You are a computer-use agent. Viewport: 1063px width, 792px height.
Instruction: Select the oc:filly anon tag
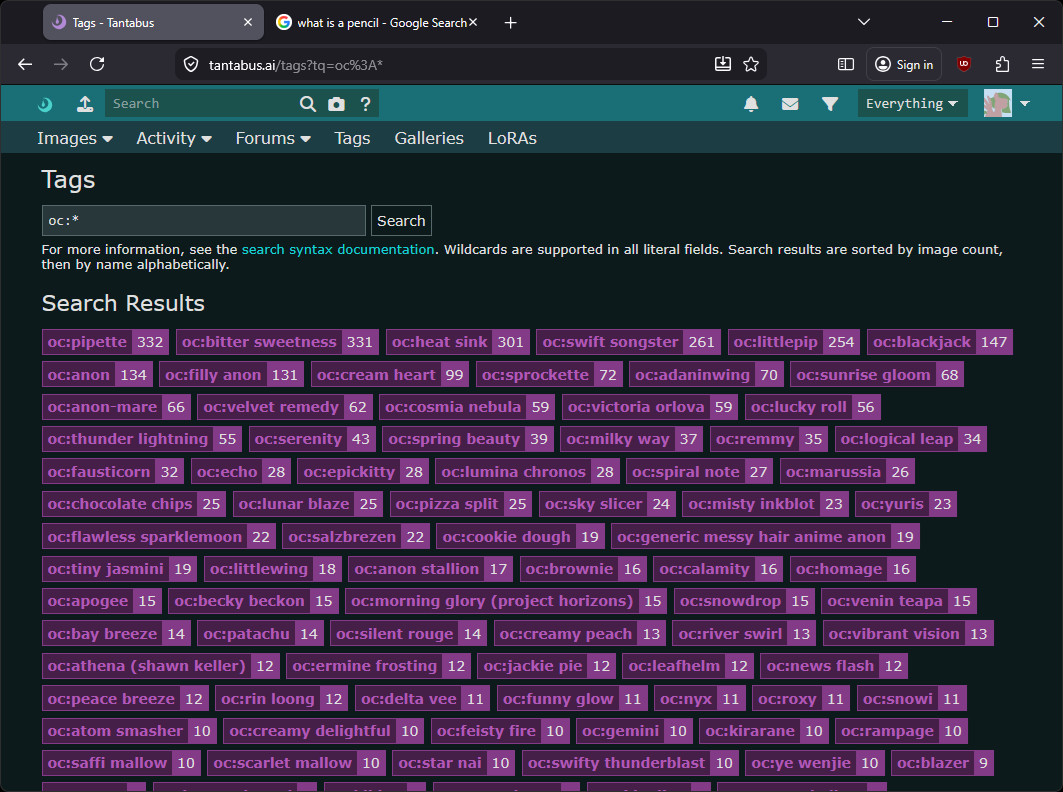coord(231,374)
